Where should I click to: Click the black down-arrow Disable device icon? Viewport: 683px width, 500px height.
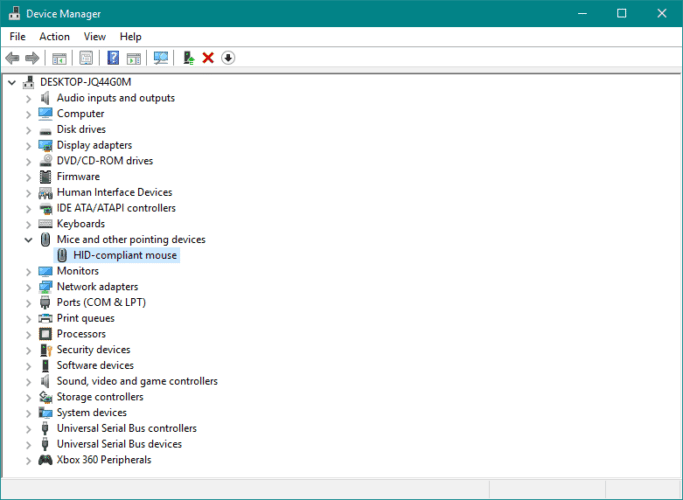tap(228, 58)
